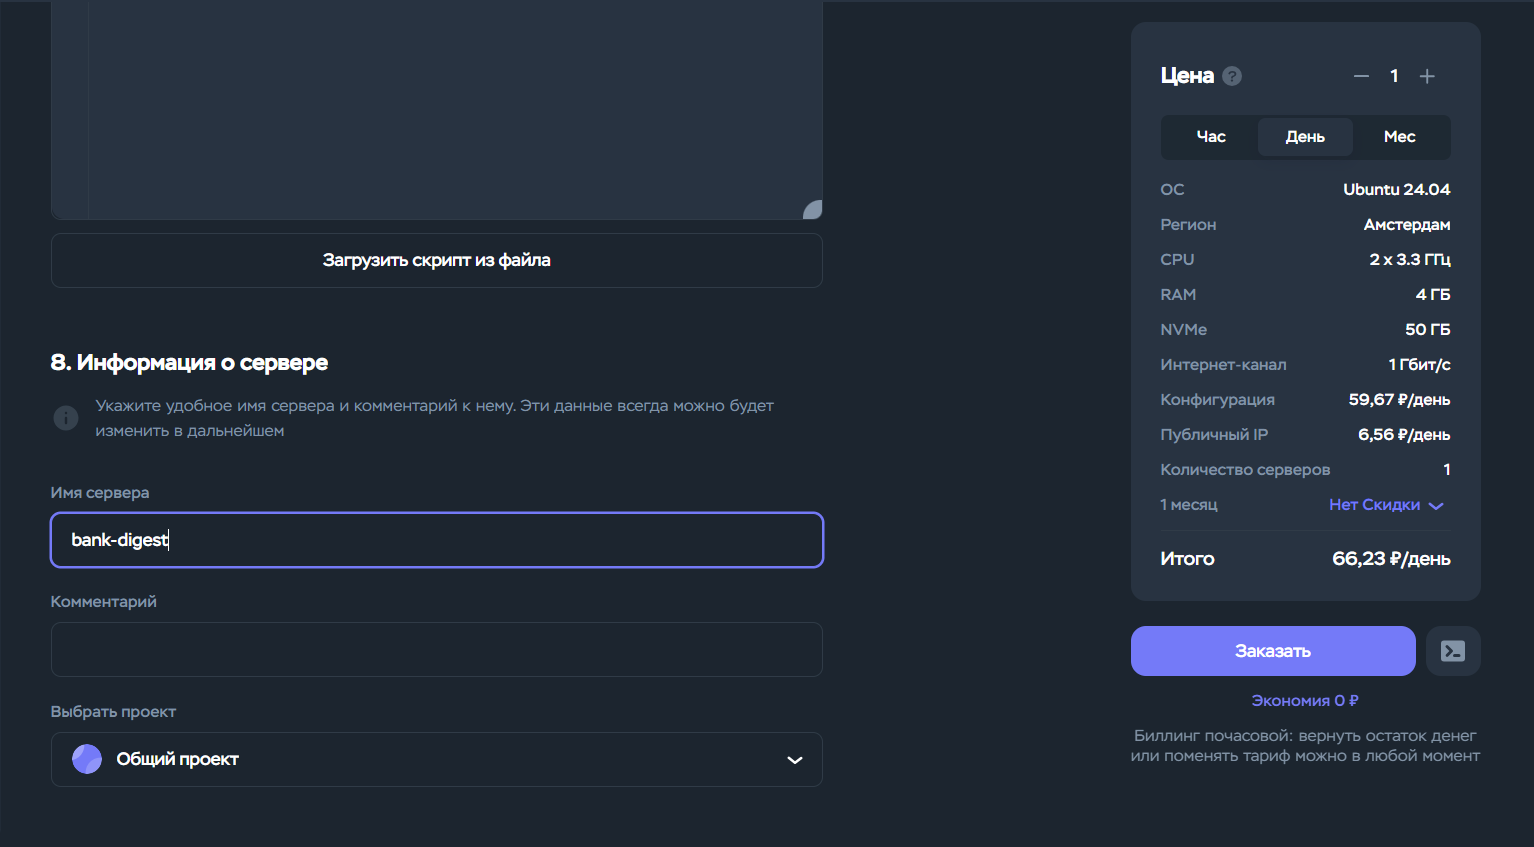Click Загрузить скрипт из файла button
Screen dimensions: 1534x847
tap(437, 260)
